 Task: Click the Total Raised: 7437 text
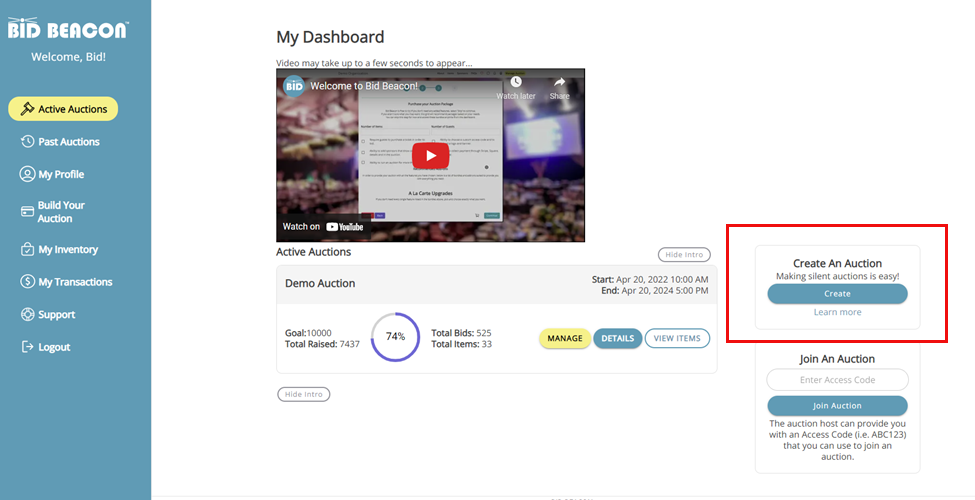coord(322,344)
